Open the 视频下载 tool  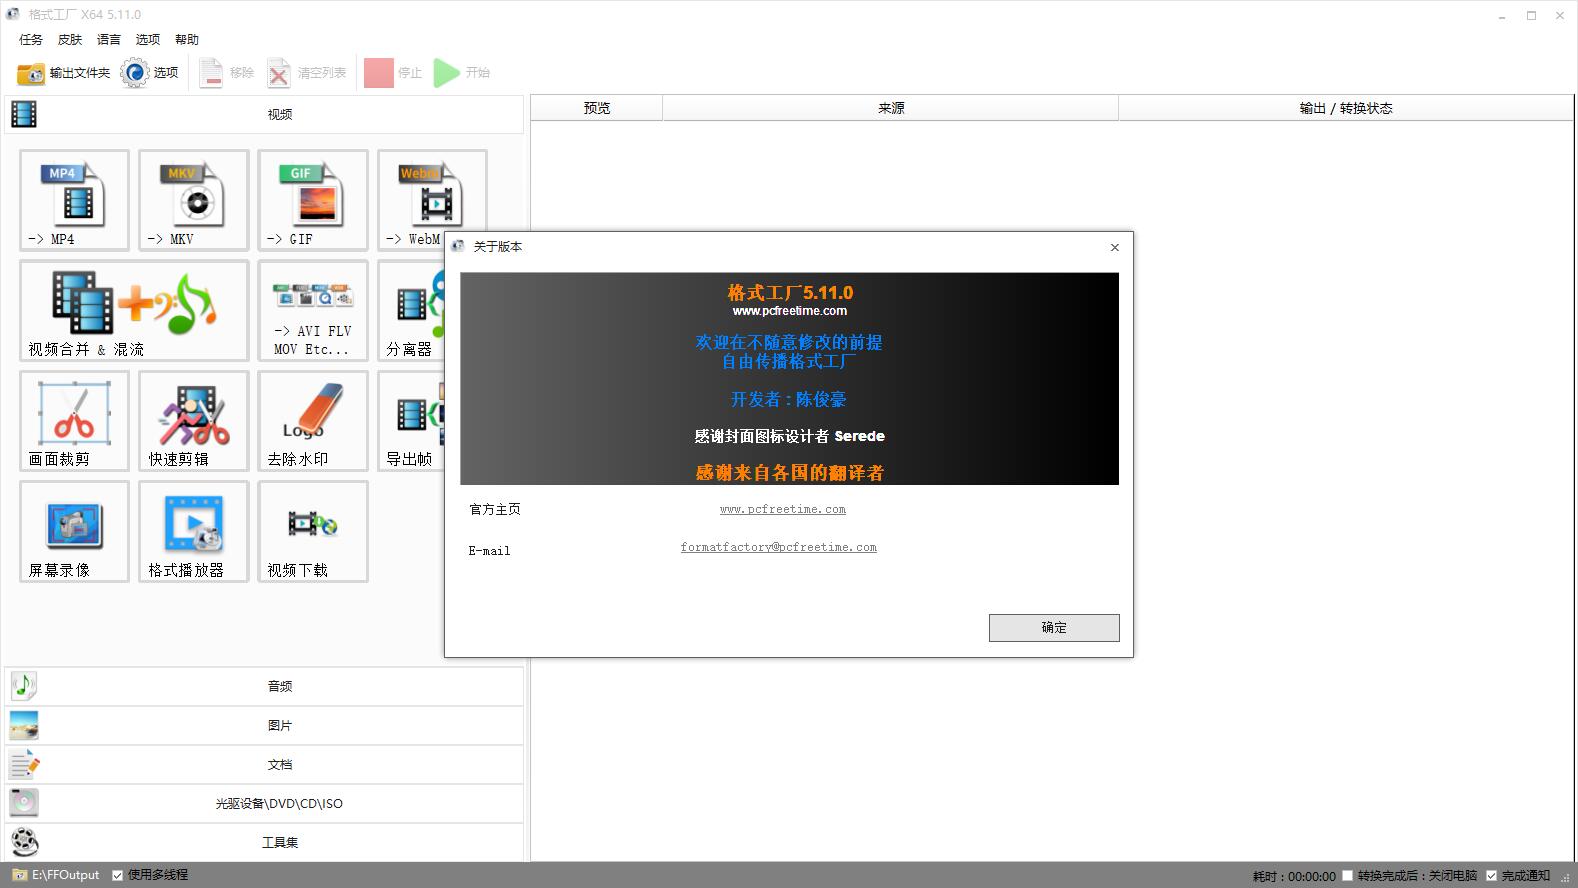(313, 531)
